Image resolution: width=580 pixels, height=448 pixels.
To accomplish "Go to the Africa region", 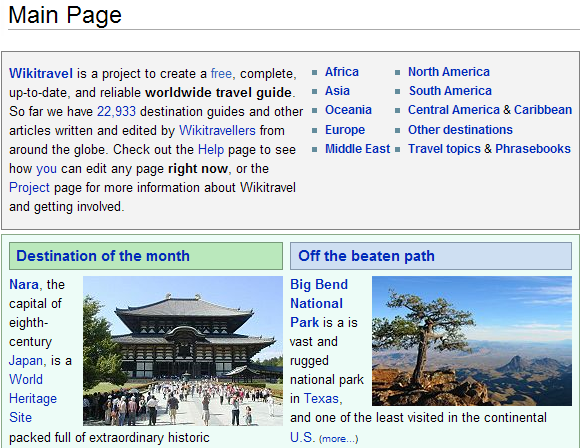I will tap(342, 72).
